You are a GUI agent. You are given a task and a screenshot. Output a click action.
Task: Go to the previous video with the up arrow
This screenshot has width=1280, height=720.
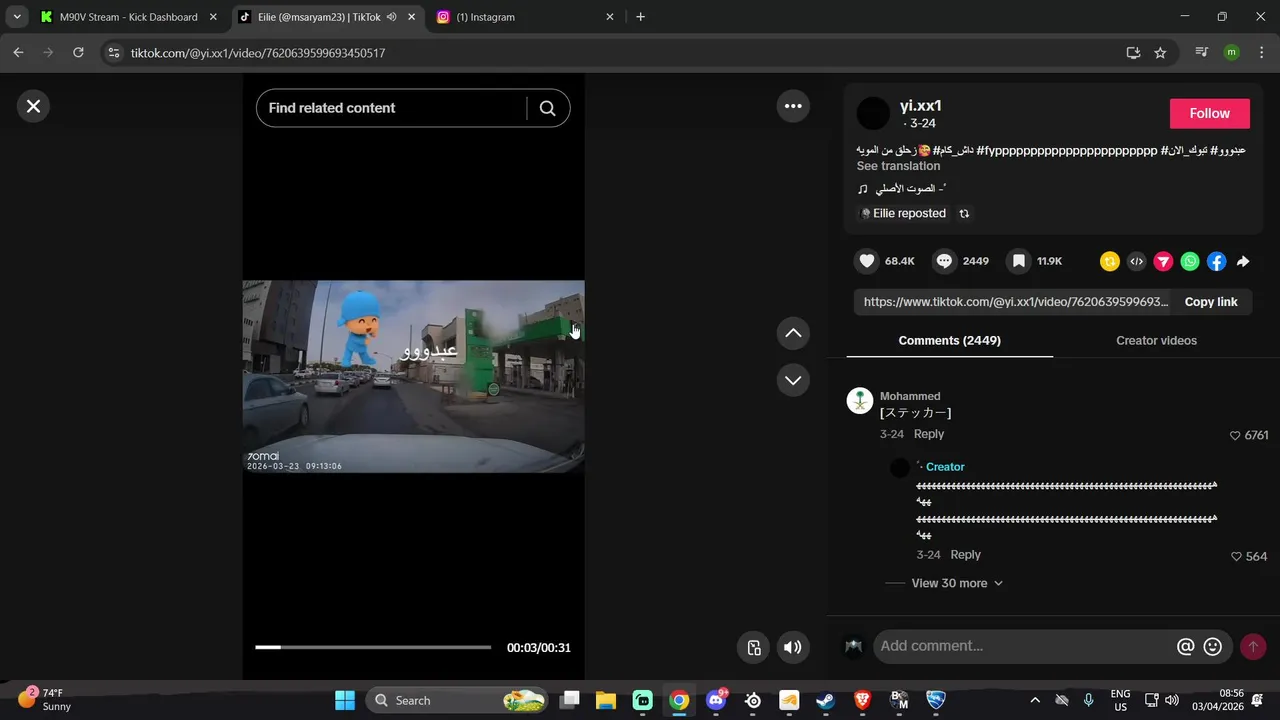793,333
